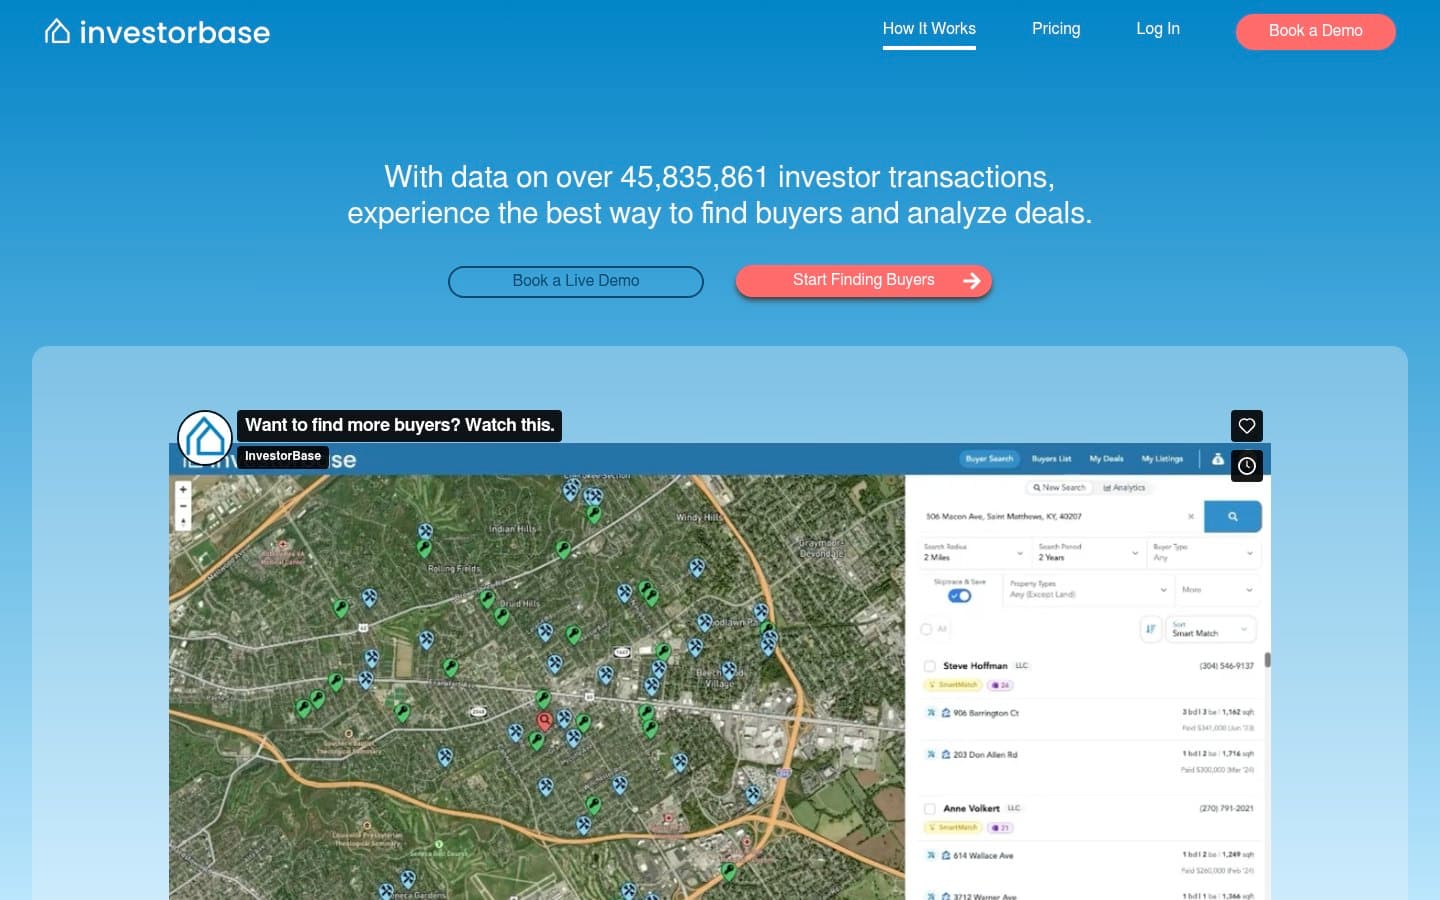The image size is (1440, 900).
Task: Click hammer icon beside 203 Don Allen Rd
Action: (x=931, y=755)
